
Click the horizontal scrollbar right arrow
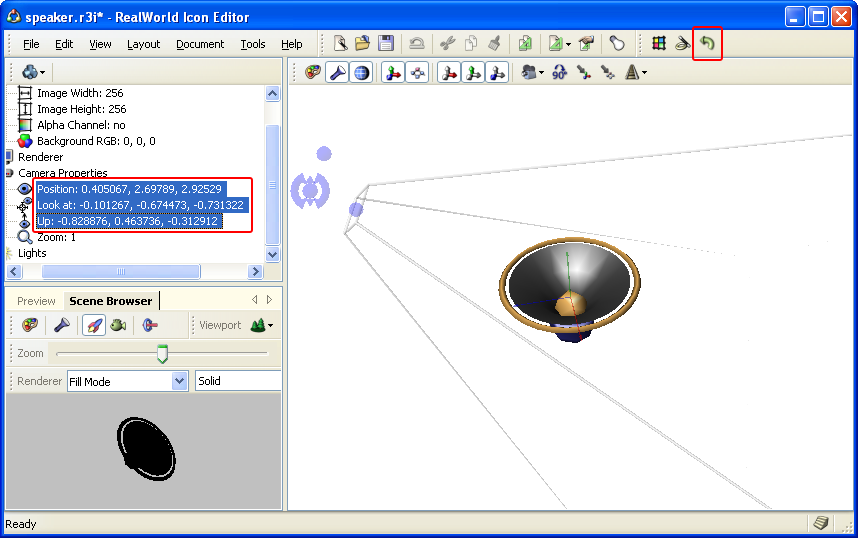point(255,271)
